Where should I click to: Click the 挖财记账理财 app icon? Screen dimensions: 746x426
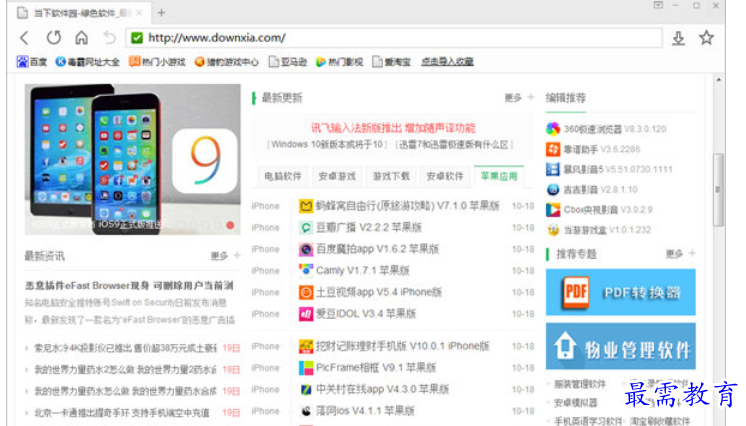[305, 346]
